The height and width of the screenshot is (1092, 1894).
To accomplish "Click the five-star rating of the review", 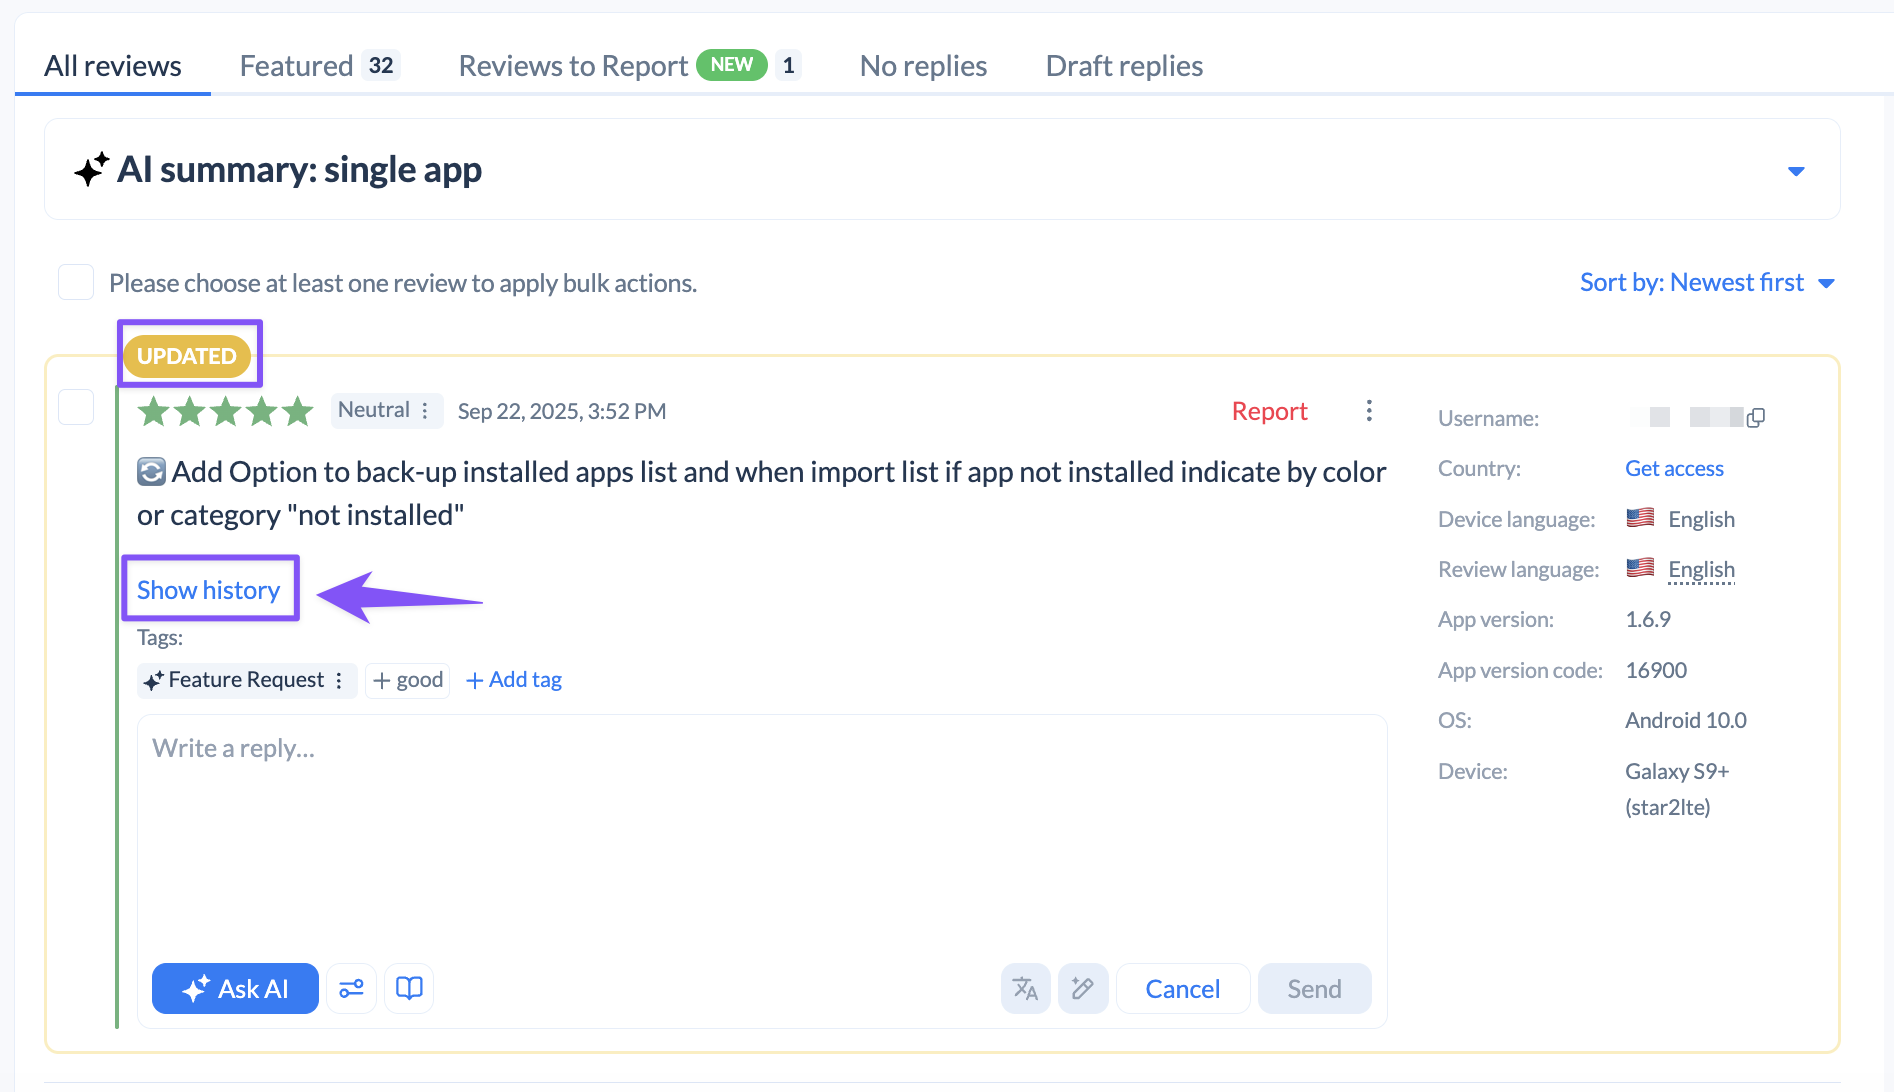I will 226,410.
